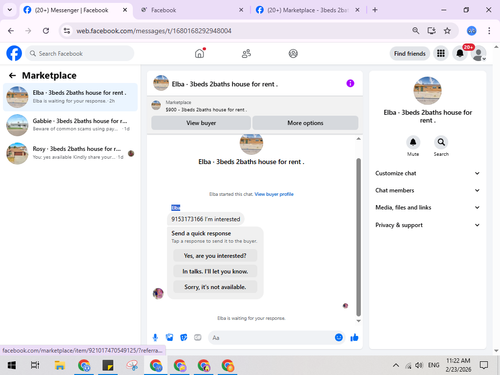Show hidden system tray icons

tap(396, 365)
